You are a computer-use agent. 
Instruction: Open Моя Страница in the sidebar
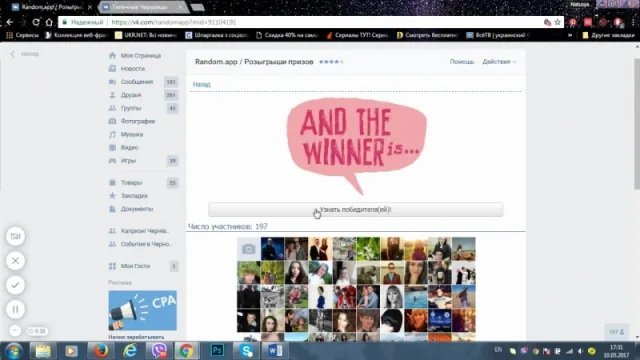coord(135,56)
